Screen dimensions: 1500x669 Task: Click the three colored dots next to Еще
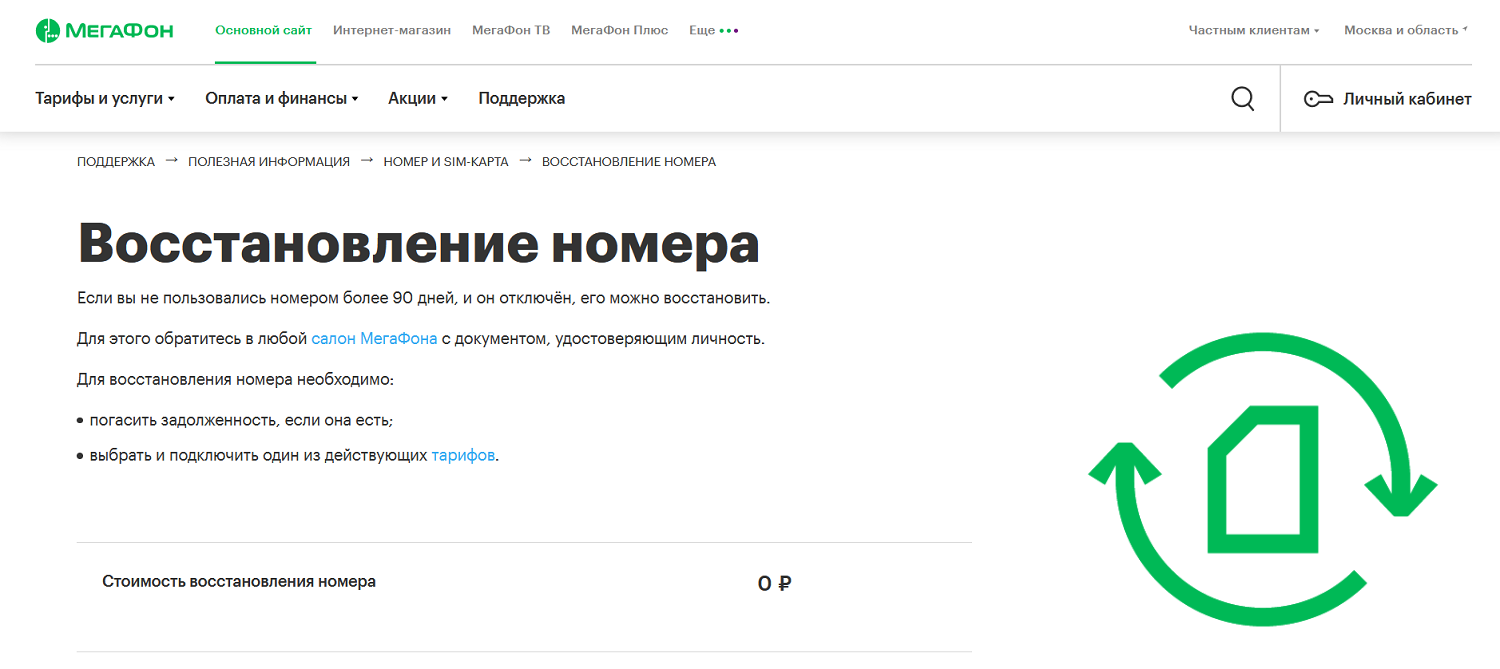(x=729, y=31)
